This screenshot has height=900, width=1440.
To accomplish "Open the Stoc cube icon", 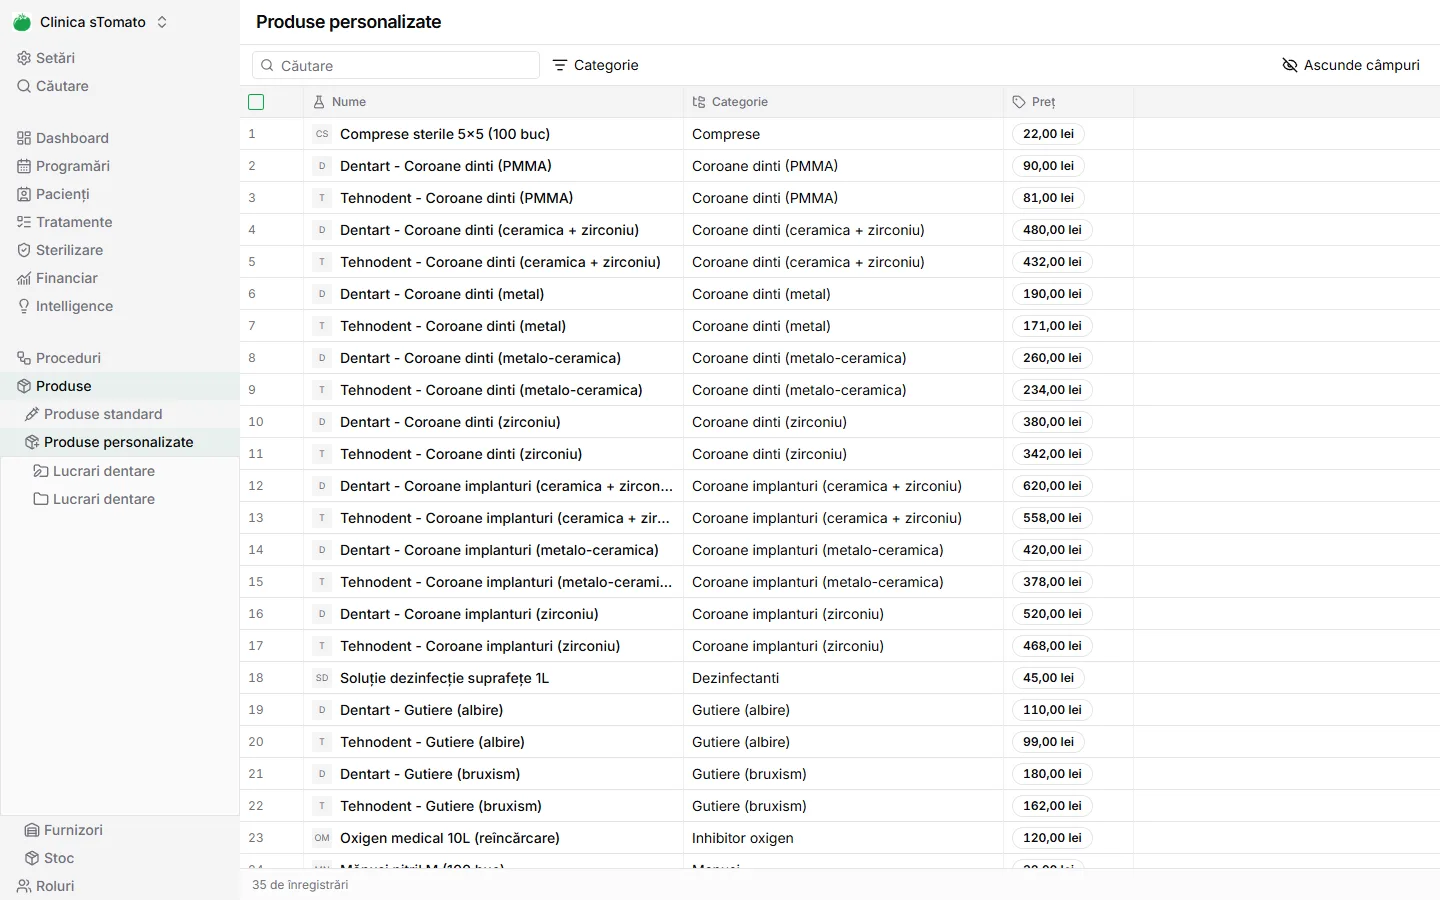I will 32,858.
